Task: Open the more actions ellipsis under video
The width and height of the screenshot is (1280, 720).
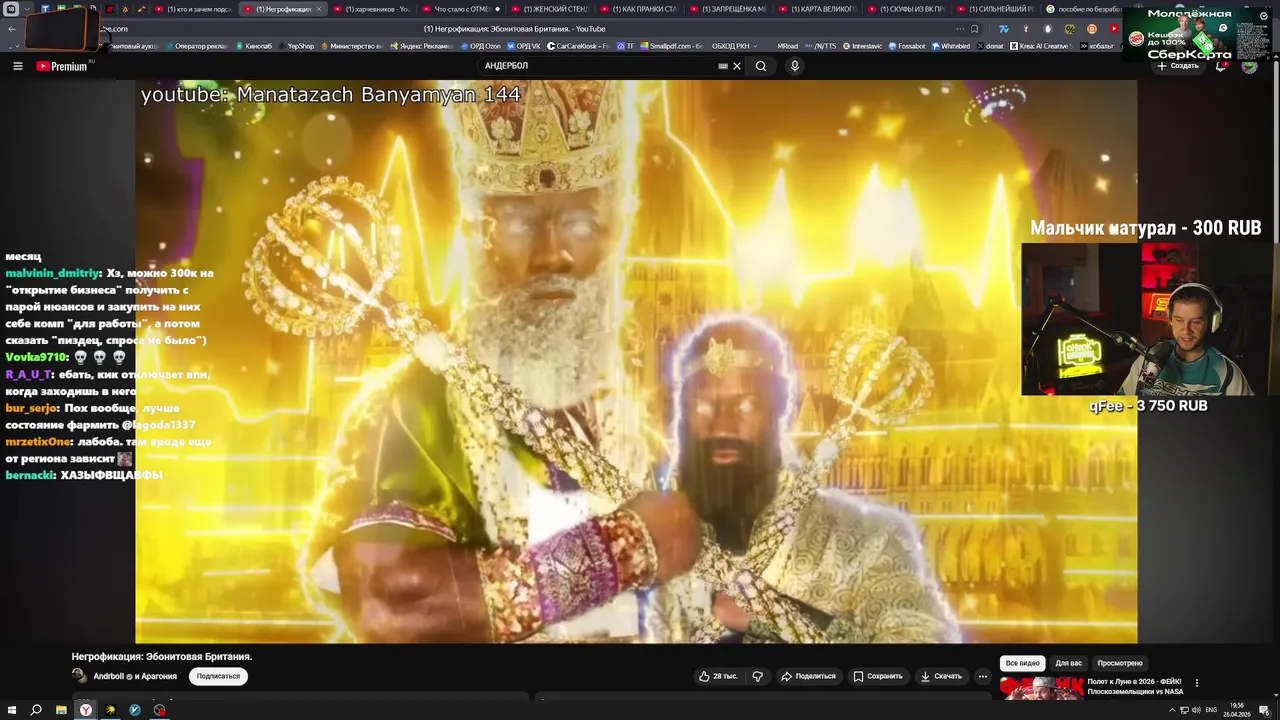Action: click(x=983, y=676)
